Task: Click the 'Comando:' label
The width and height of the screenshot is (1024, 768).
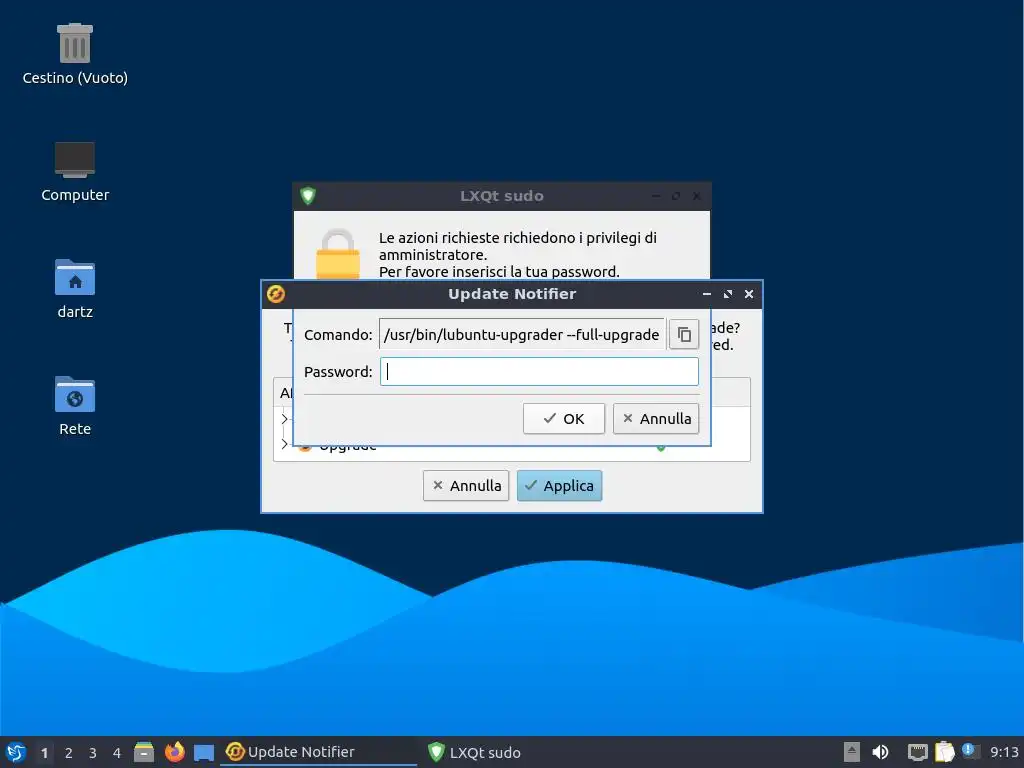Action: coord(338,334)
